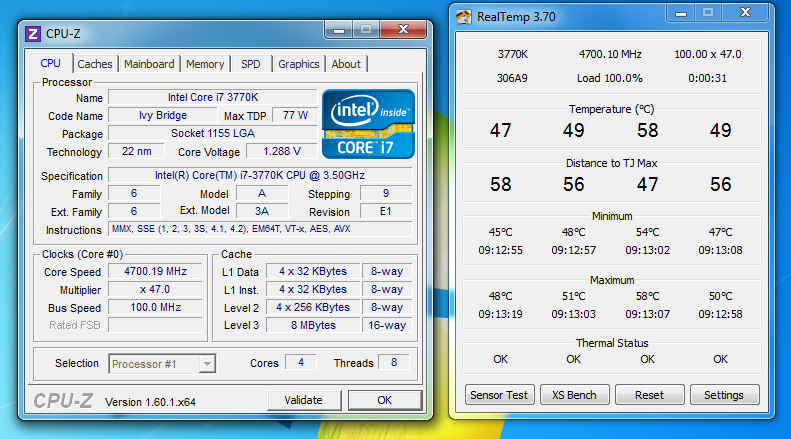The width and height of the screenshot is (791, 439).
Task: Click the '306A9' CPUID text in RealTemp
Action: [512, 78]
